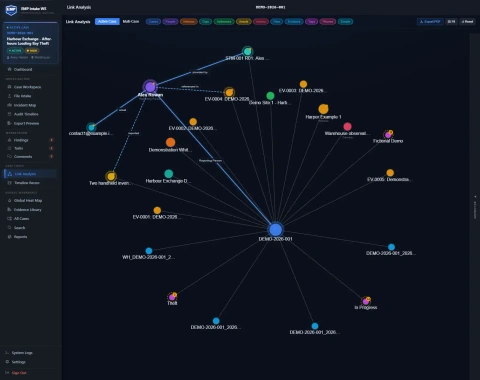The height and width of the screenshot is (380, 480).
Task: Select the Harper Example 1 node
Action: (323, 109)
